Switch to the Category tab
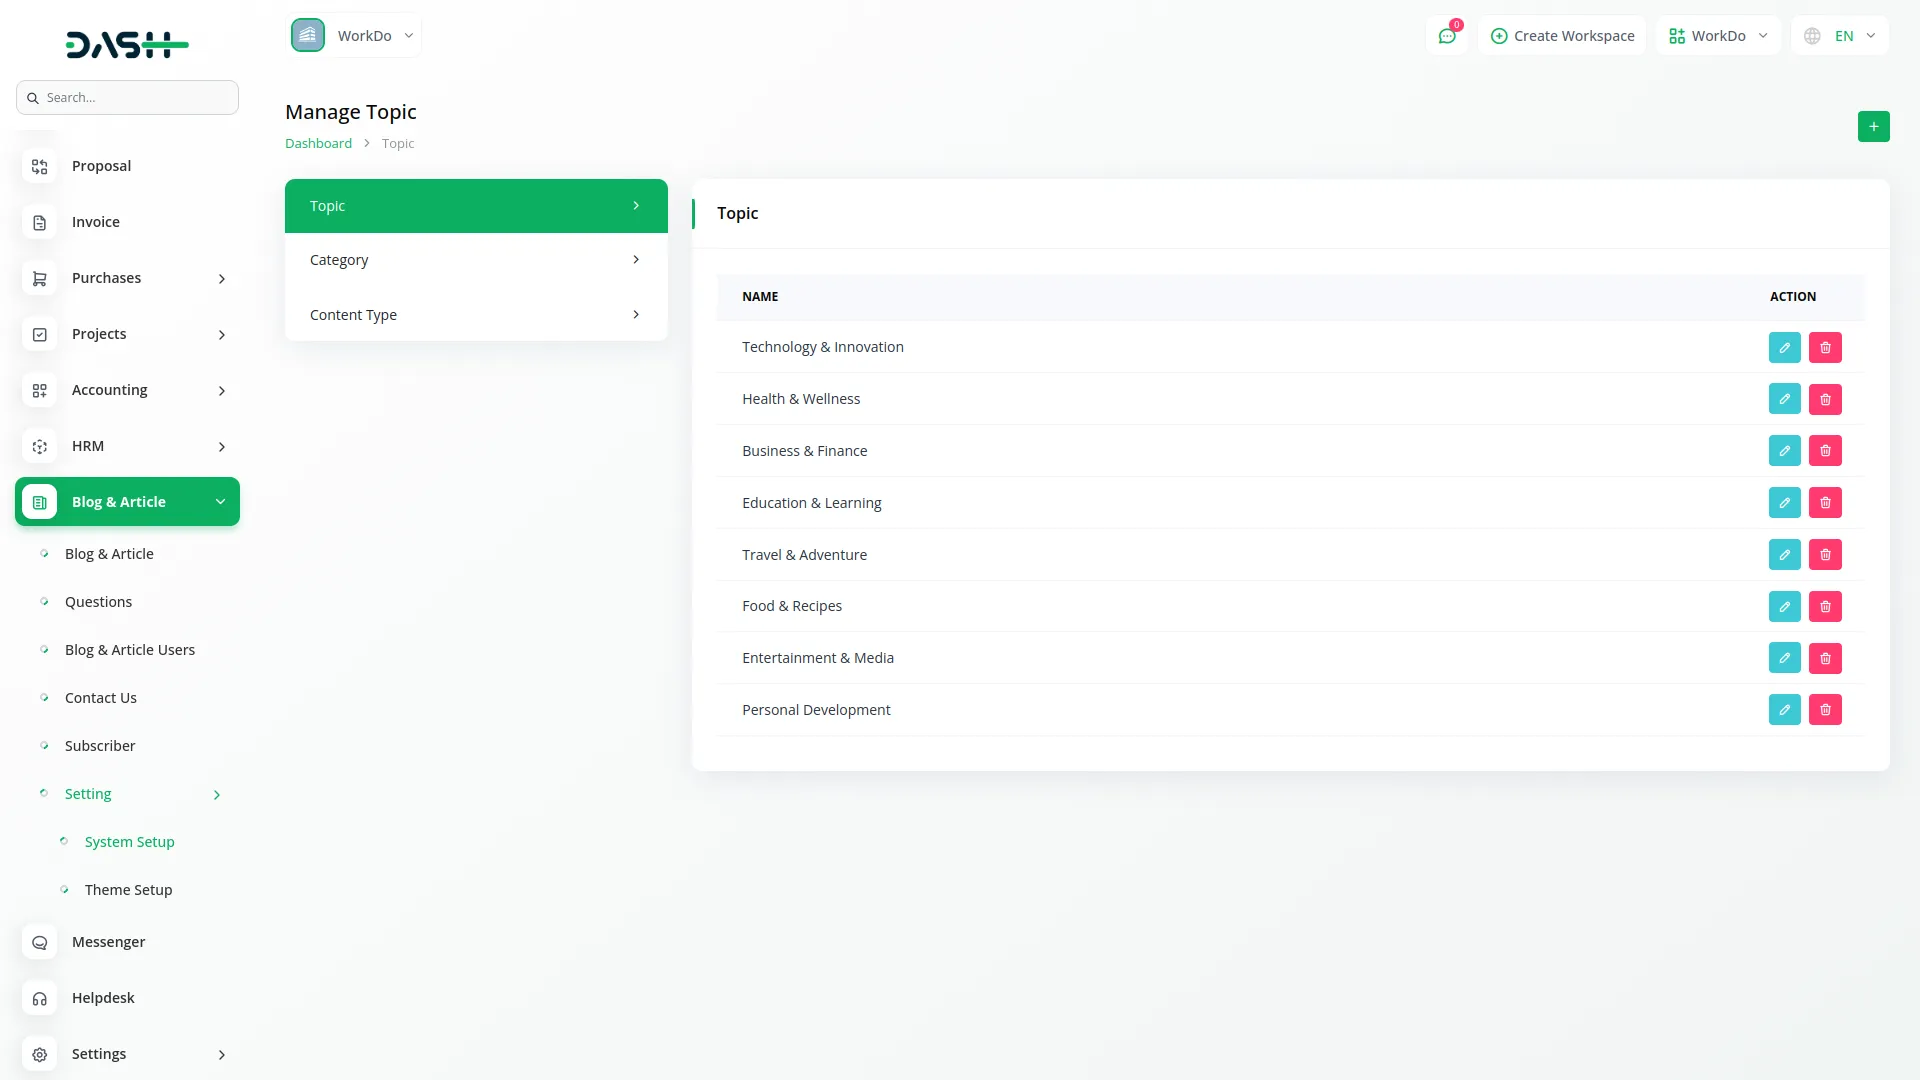 476,260
